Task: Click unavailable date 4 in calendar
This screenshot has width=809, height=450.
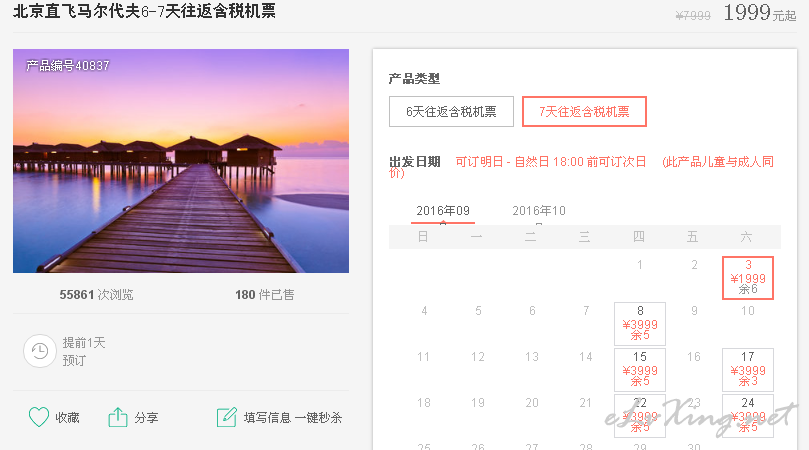Action: point(424,311)
